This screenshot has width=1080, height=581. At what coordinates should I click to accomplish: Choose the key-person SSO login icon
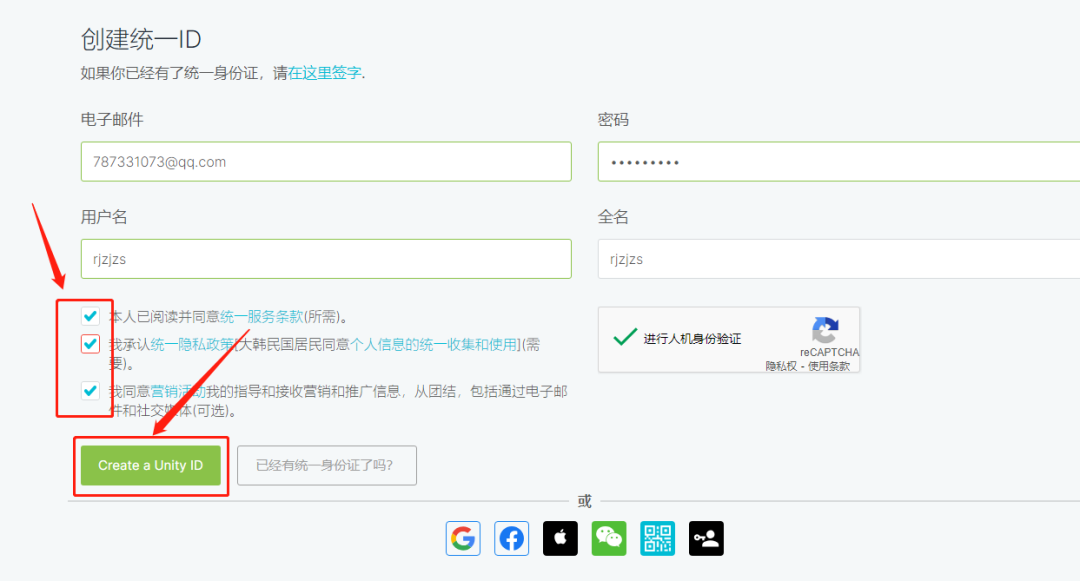point(706,538)
